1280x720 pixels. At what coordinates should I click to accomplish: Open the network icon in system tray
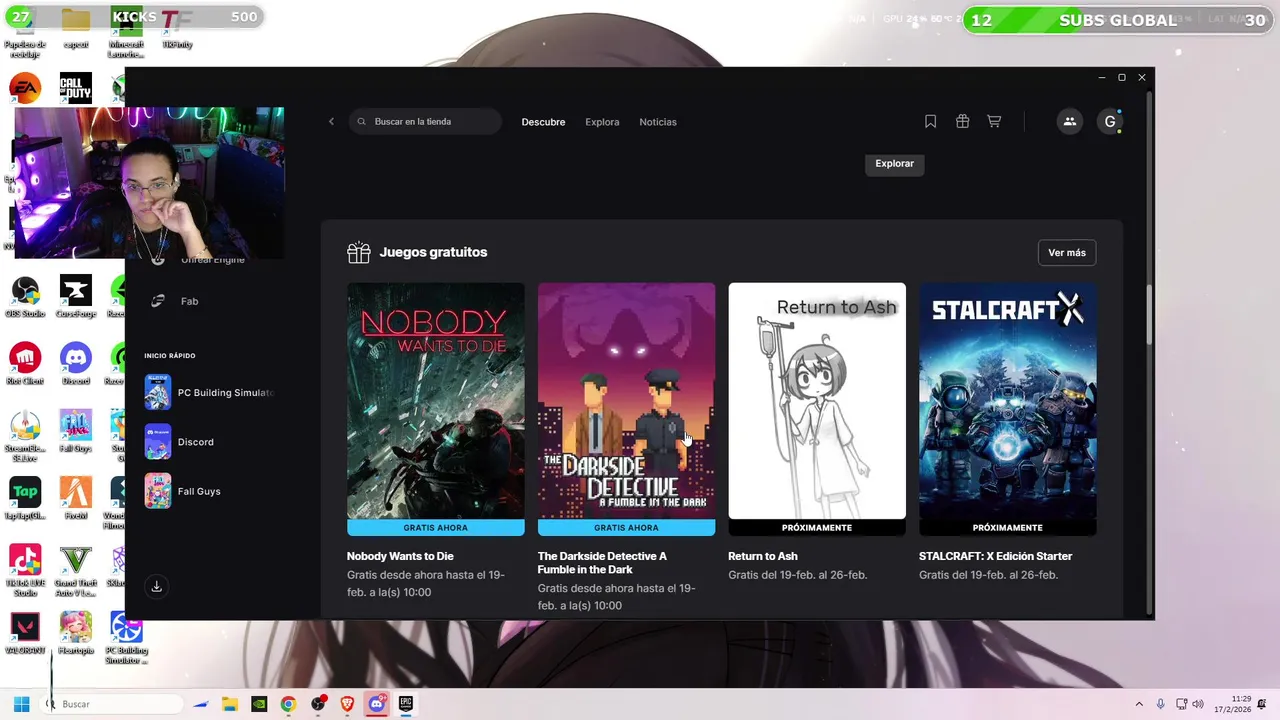(1181, 705)
